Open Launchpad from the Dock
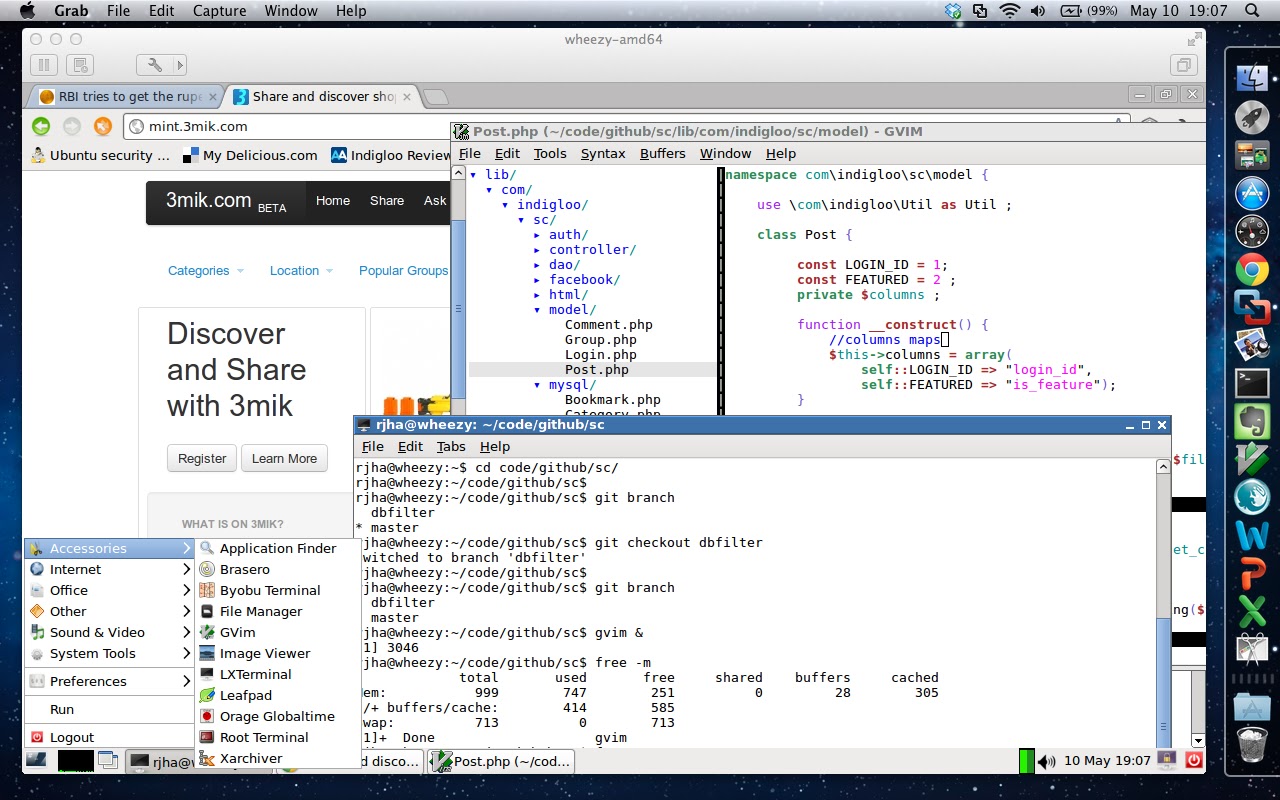 [x=1252, y=117]
